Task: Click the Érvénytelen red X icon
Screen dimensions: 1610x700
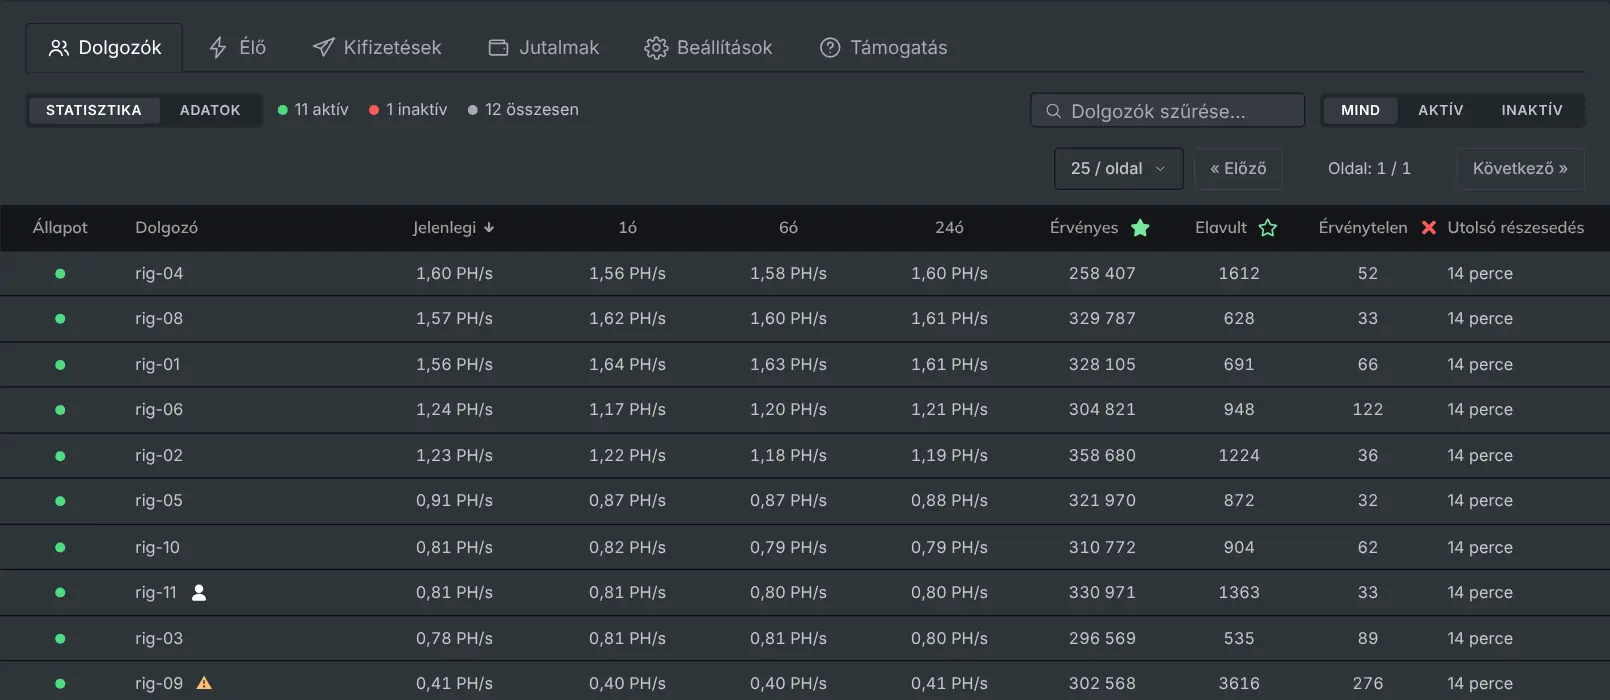Action: coord(1429,228)
